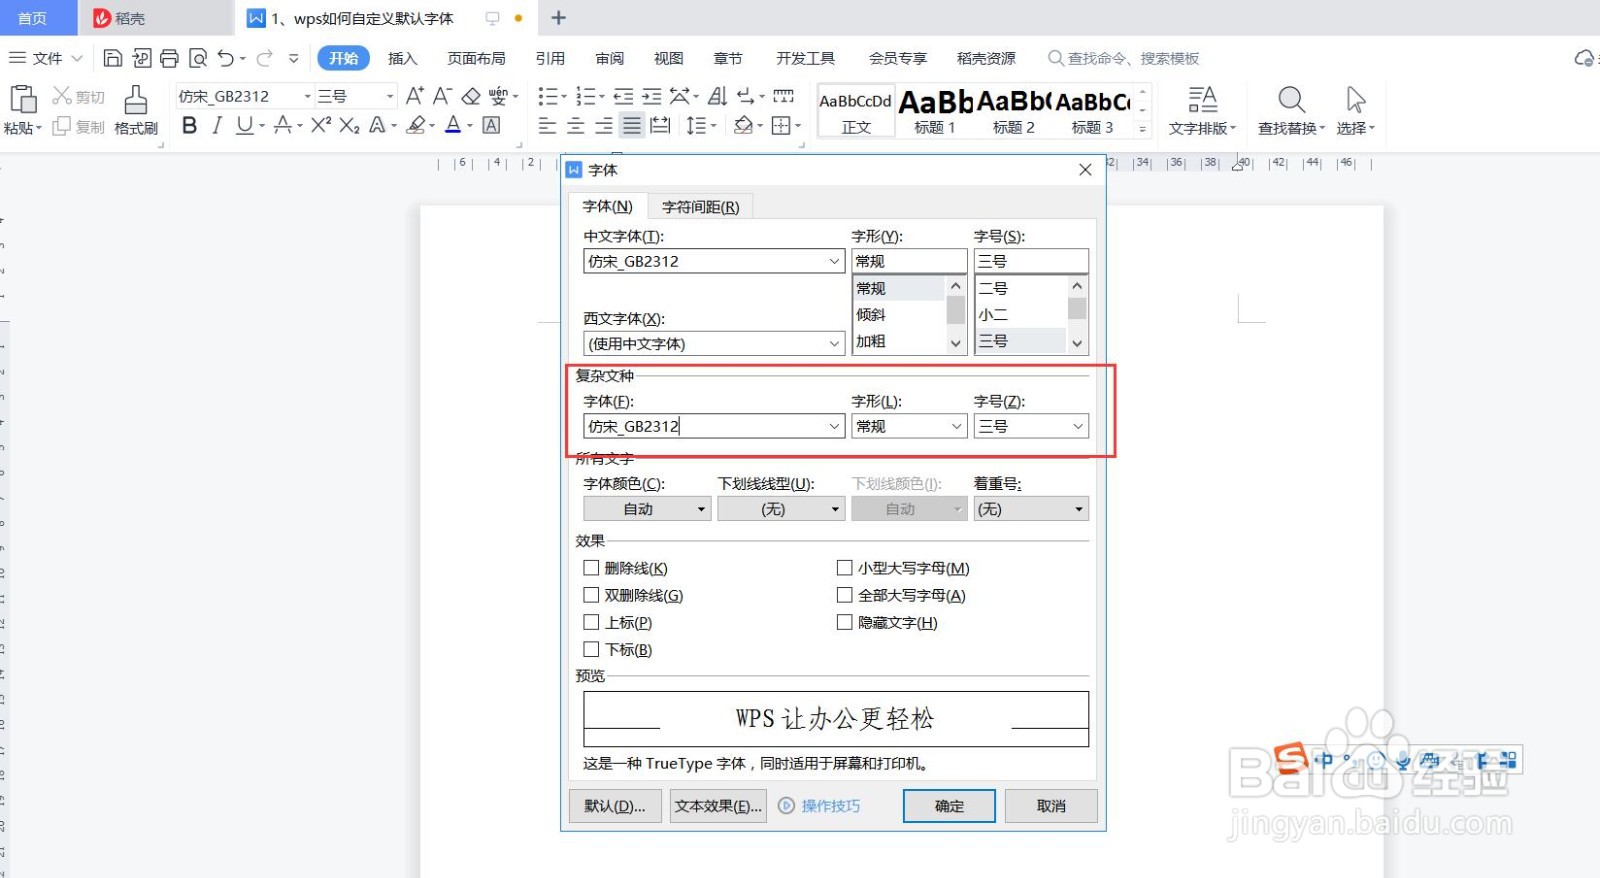Click the bulleted list icon
This screenshot has width=1600, height=878.
pyautogui.click(x=548, y=96)
